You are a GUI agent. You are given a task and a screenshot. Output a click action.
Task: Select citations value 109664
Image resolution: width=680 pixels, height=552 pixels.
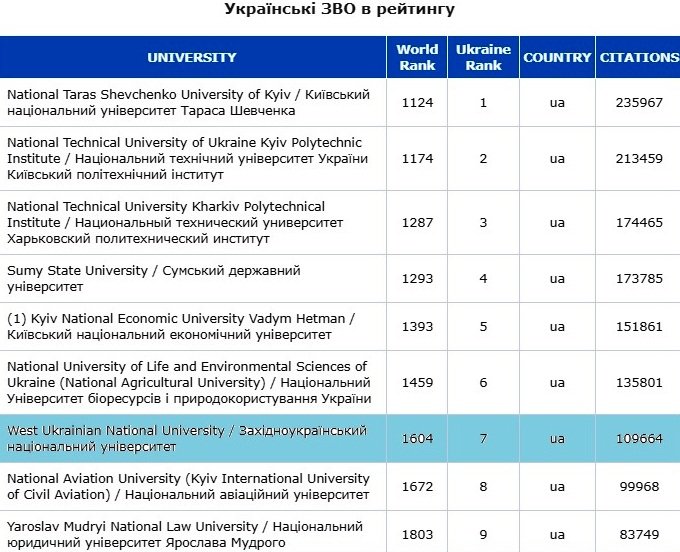639,439
